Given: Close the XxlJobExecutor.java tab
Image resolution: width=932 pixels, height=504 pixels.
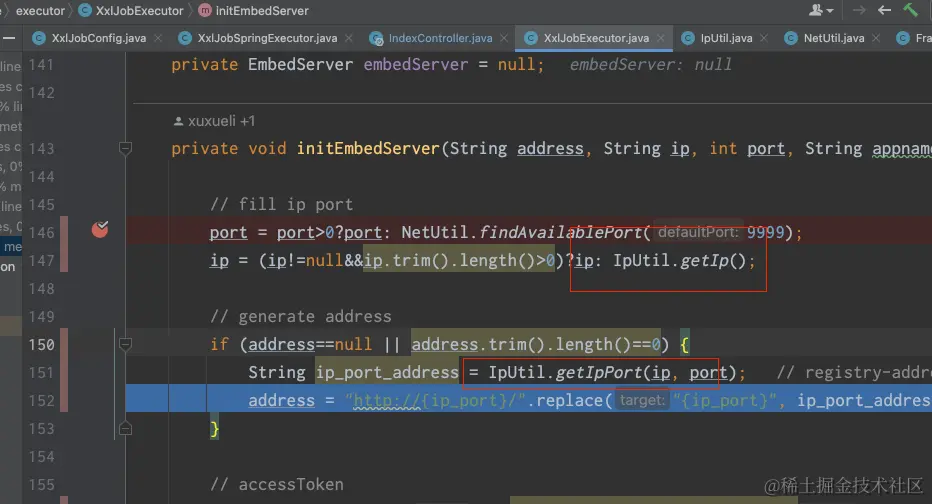Looking at the screenshot, I should click(660, 38).
